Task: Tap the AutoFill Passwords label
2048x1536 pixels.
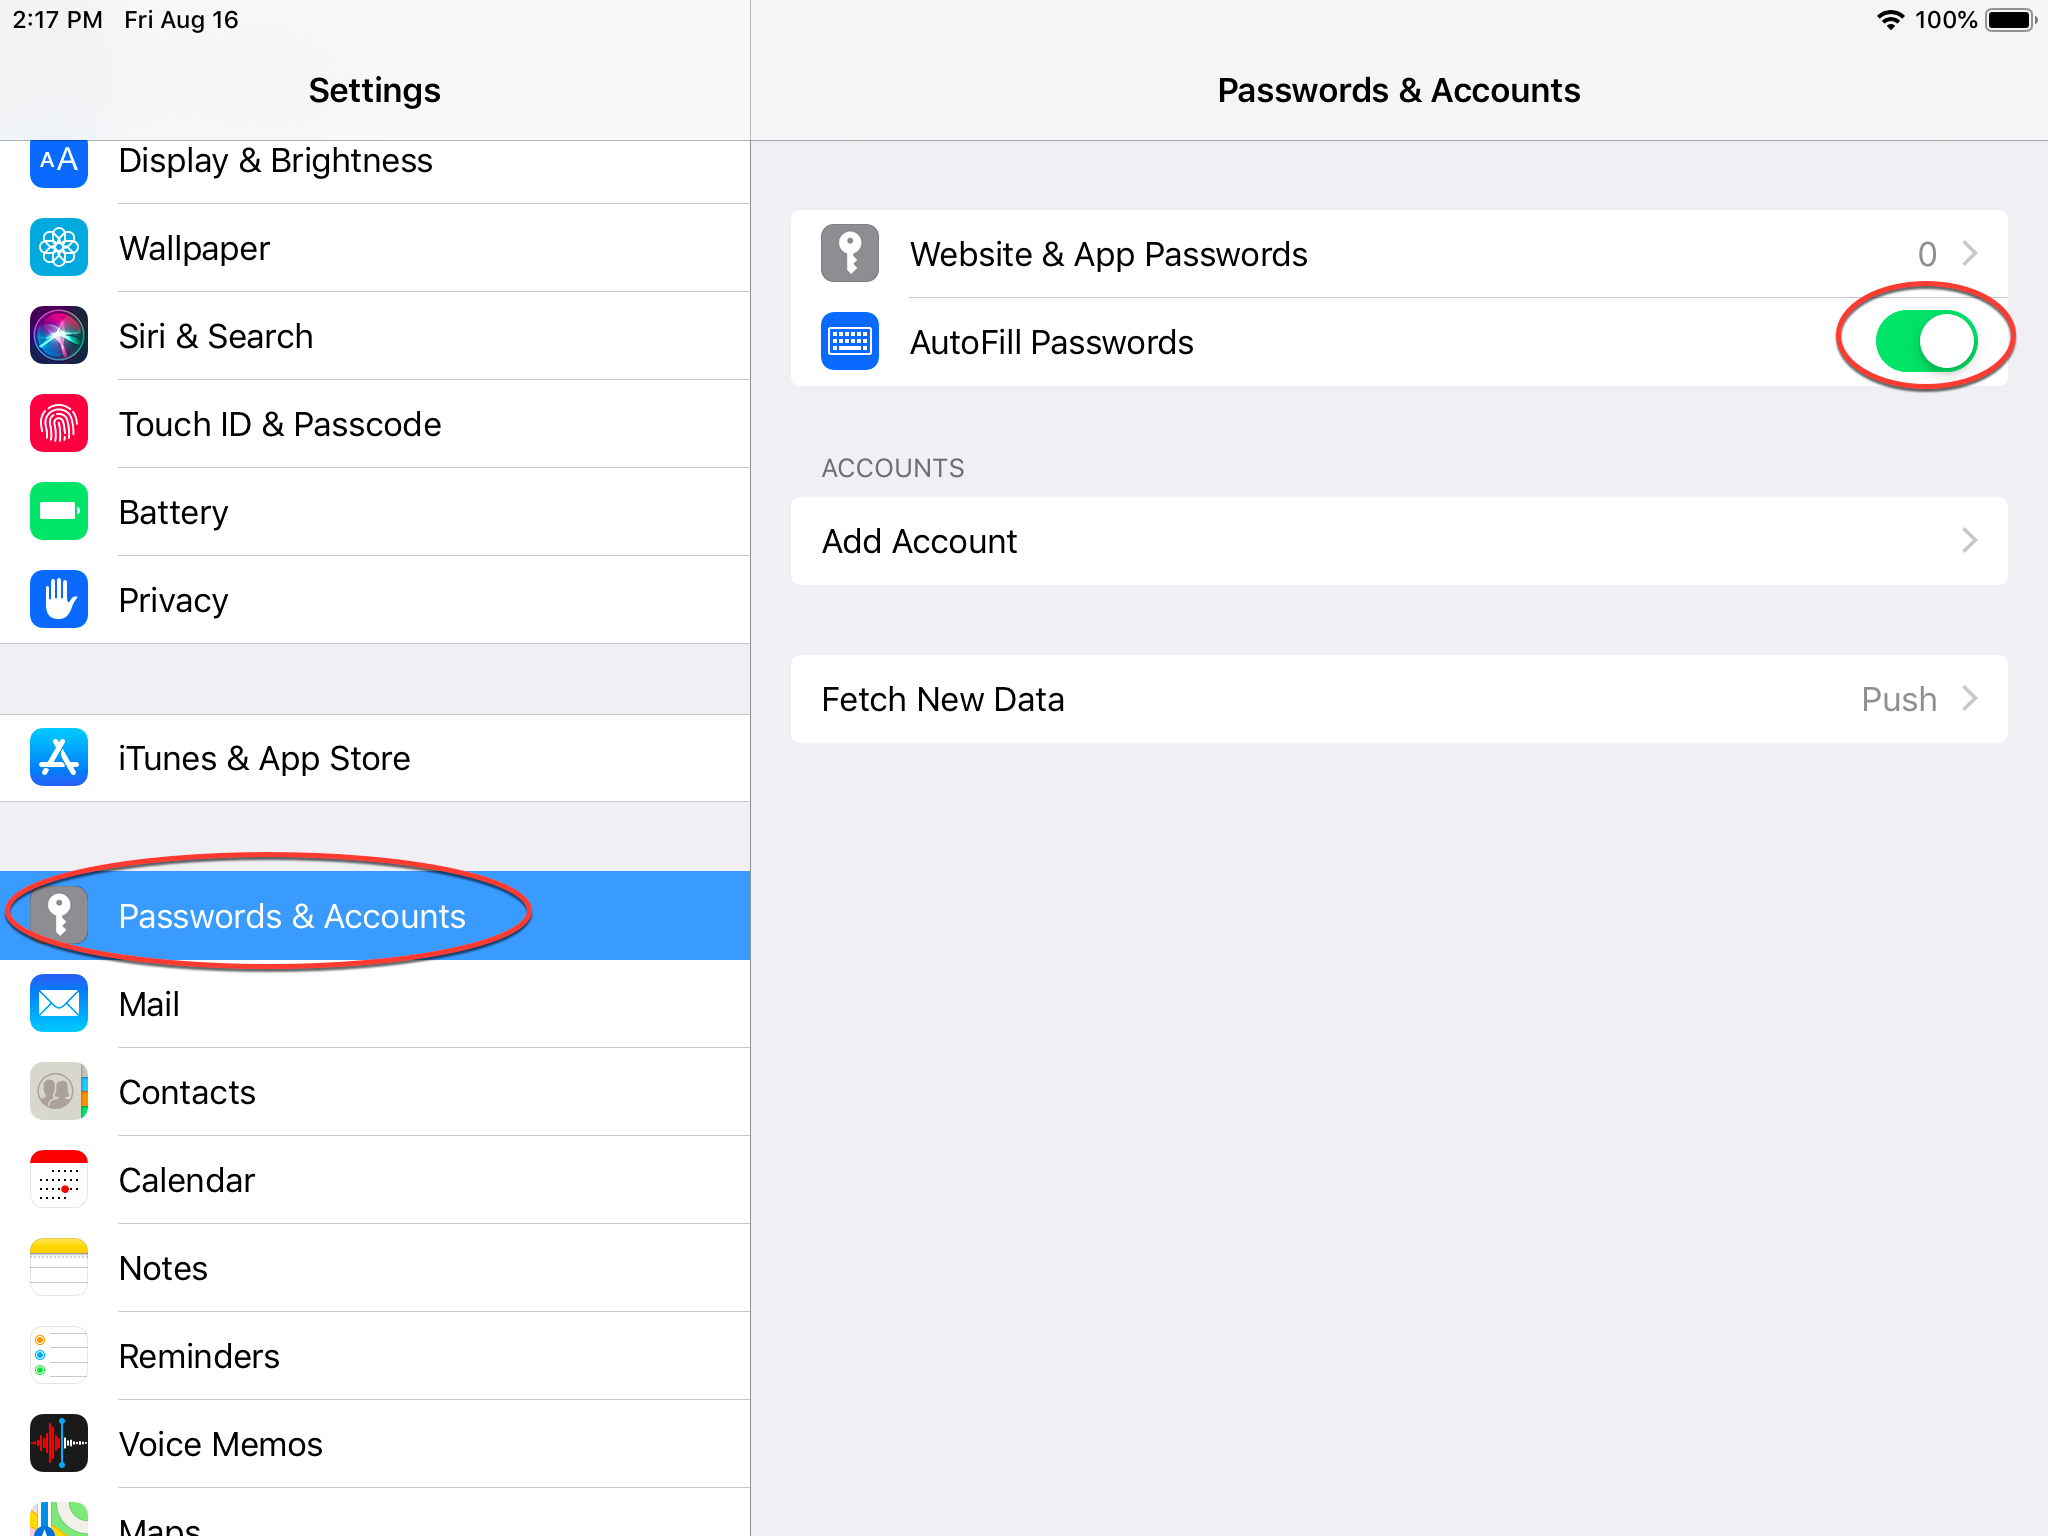Action: point(1051,342)
